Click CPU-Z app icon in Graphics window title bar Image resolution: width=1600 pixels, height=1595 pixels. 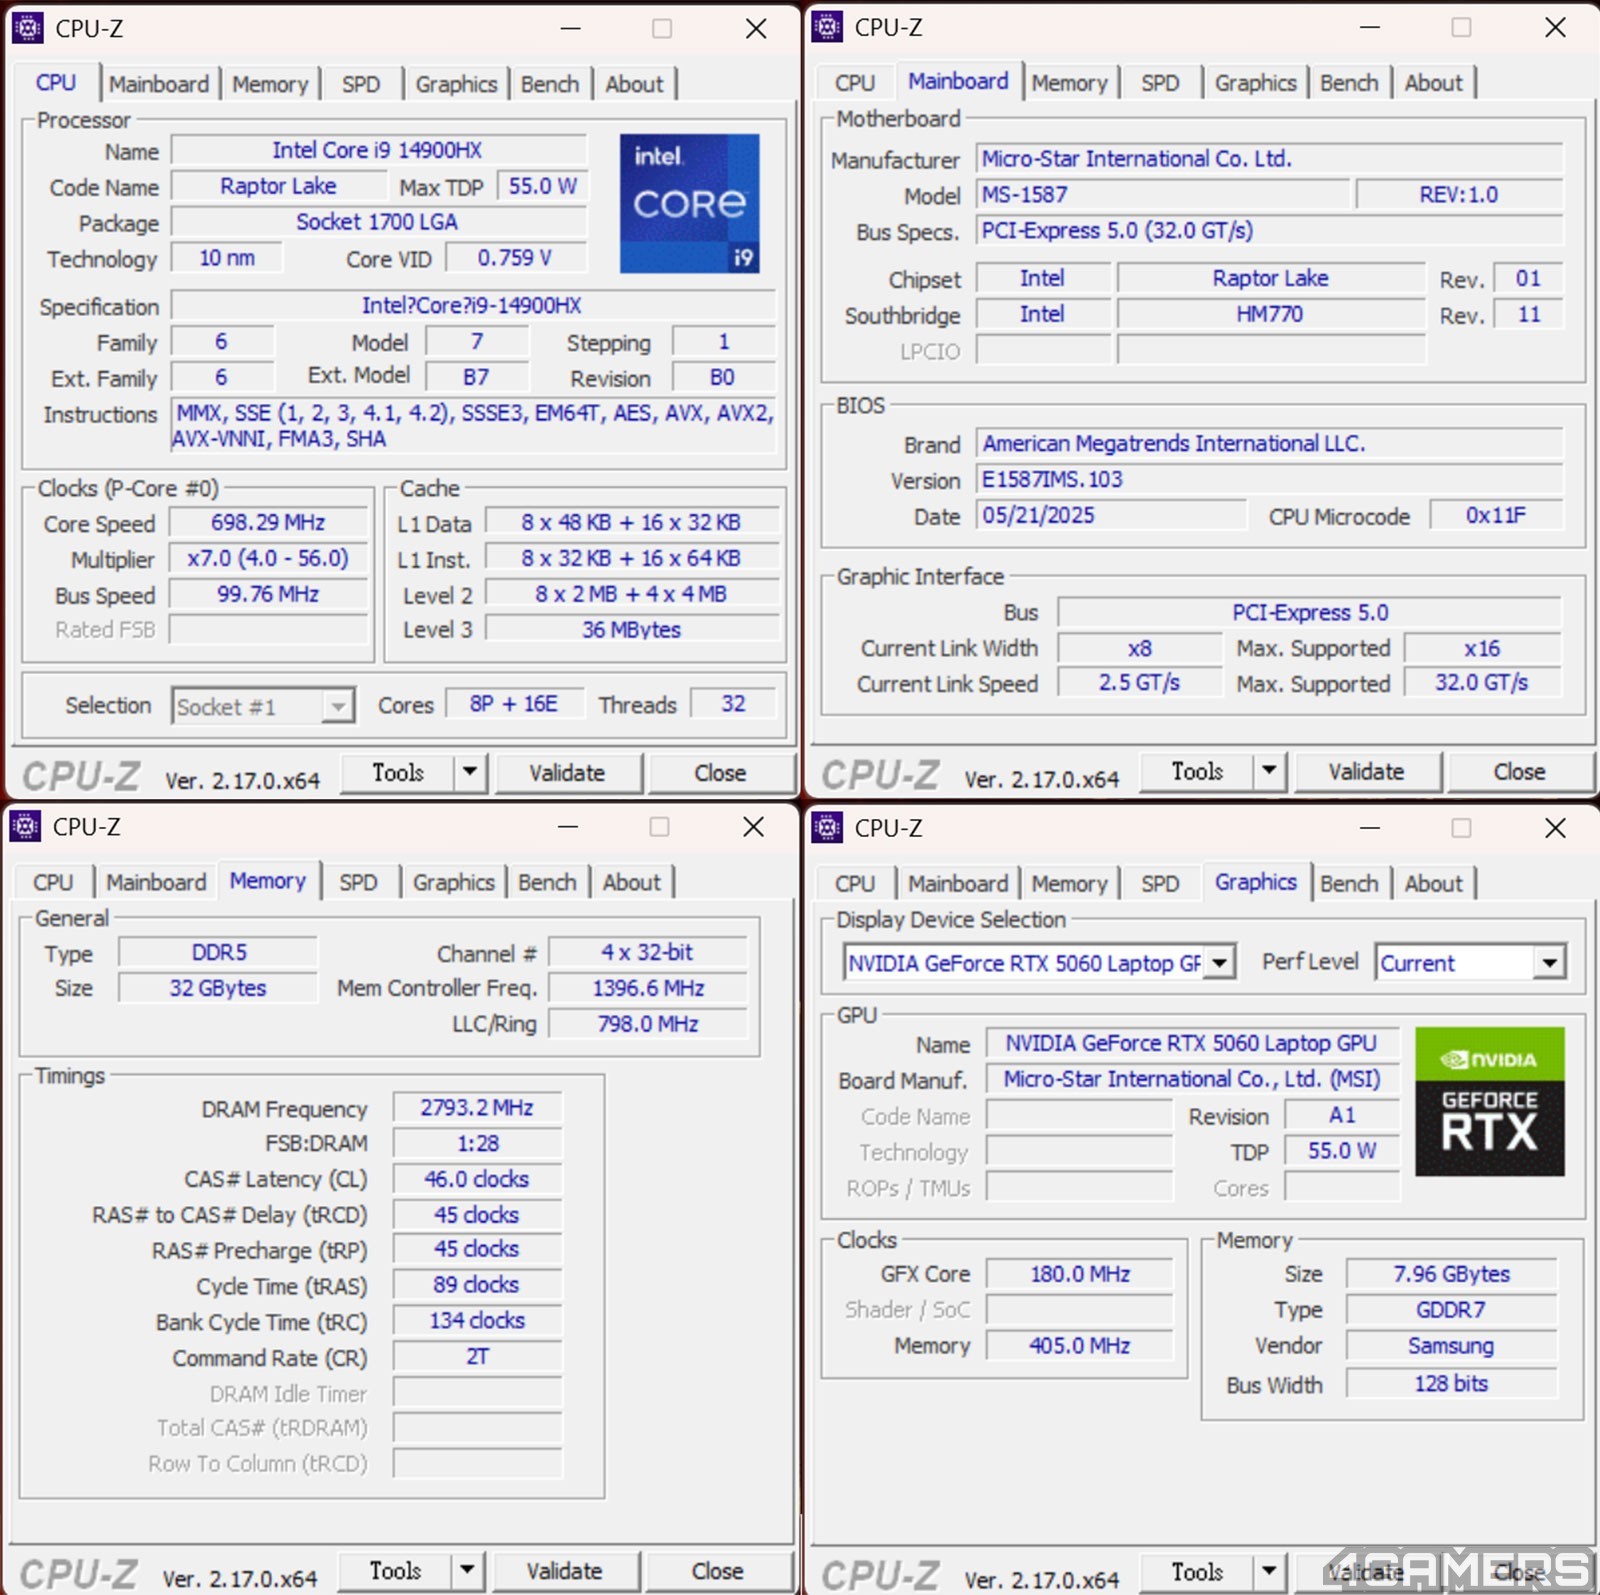(827, 828)
